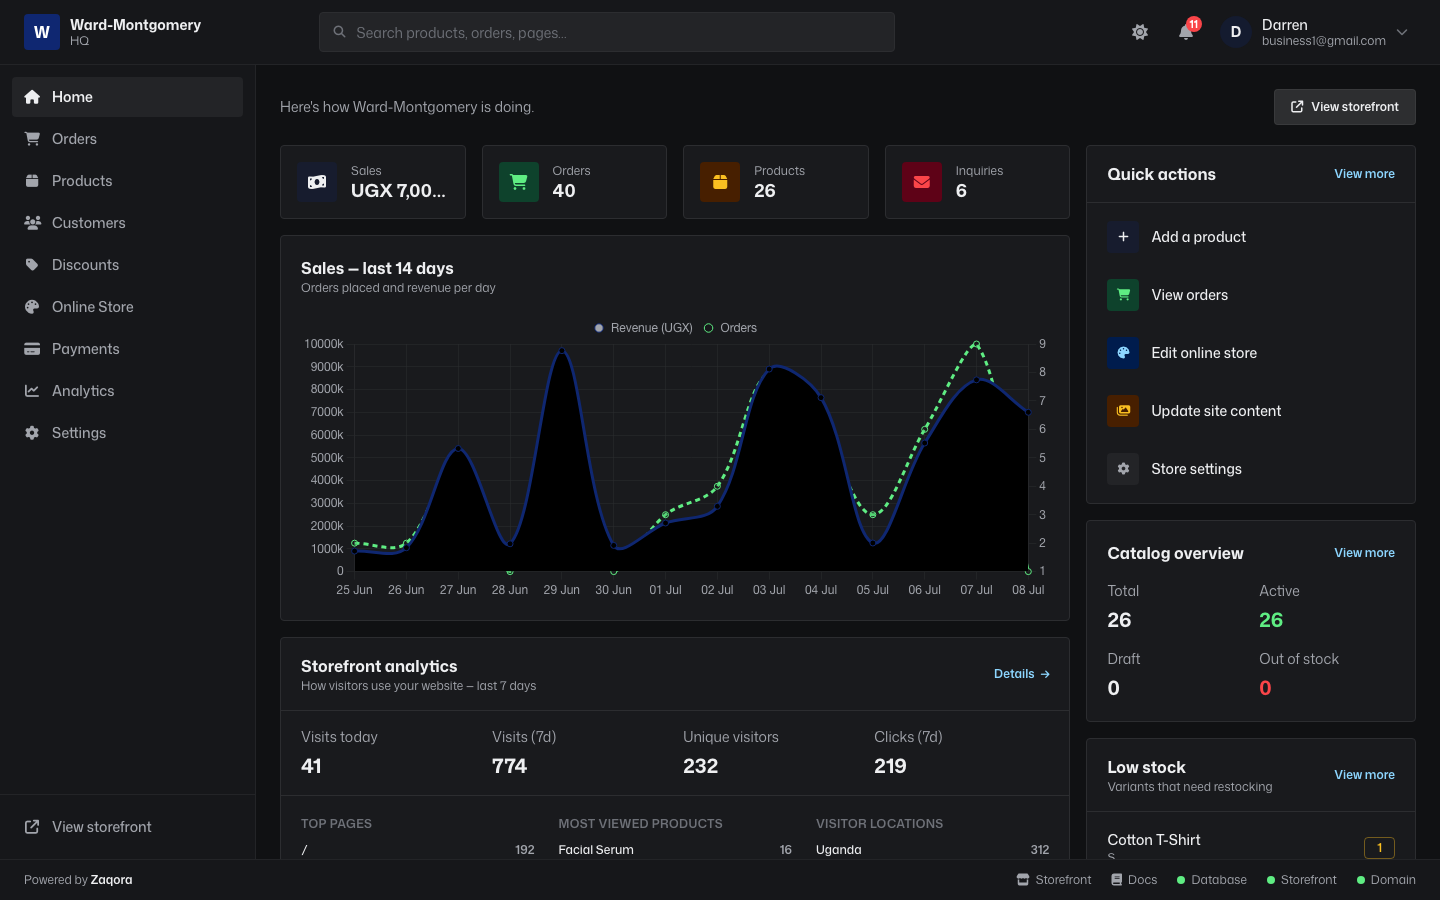Click the Settings gear icon in sidebar

32,433
